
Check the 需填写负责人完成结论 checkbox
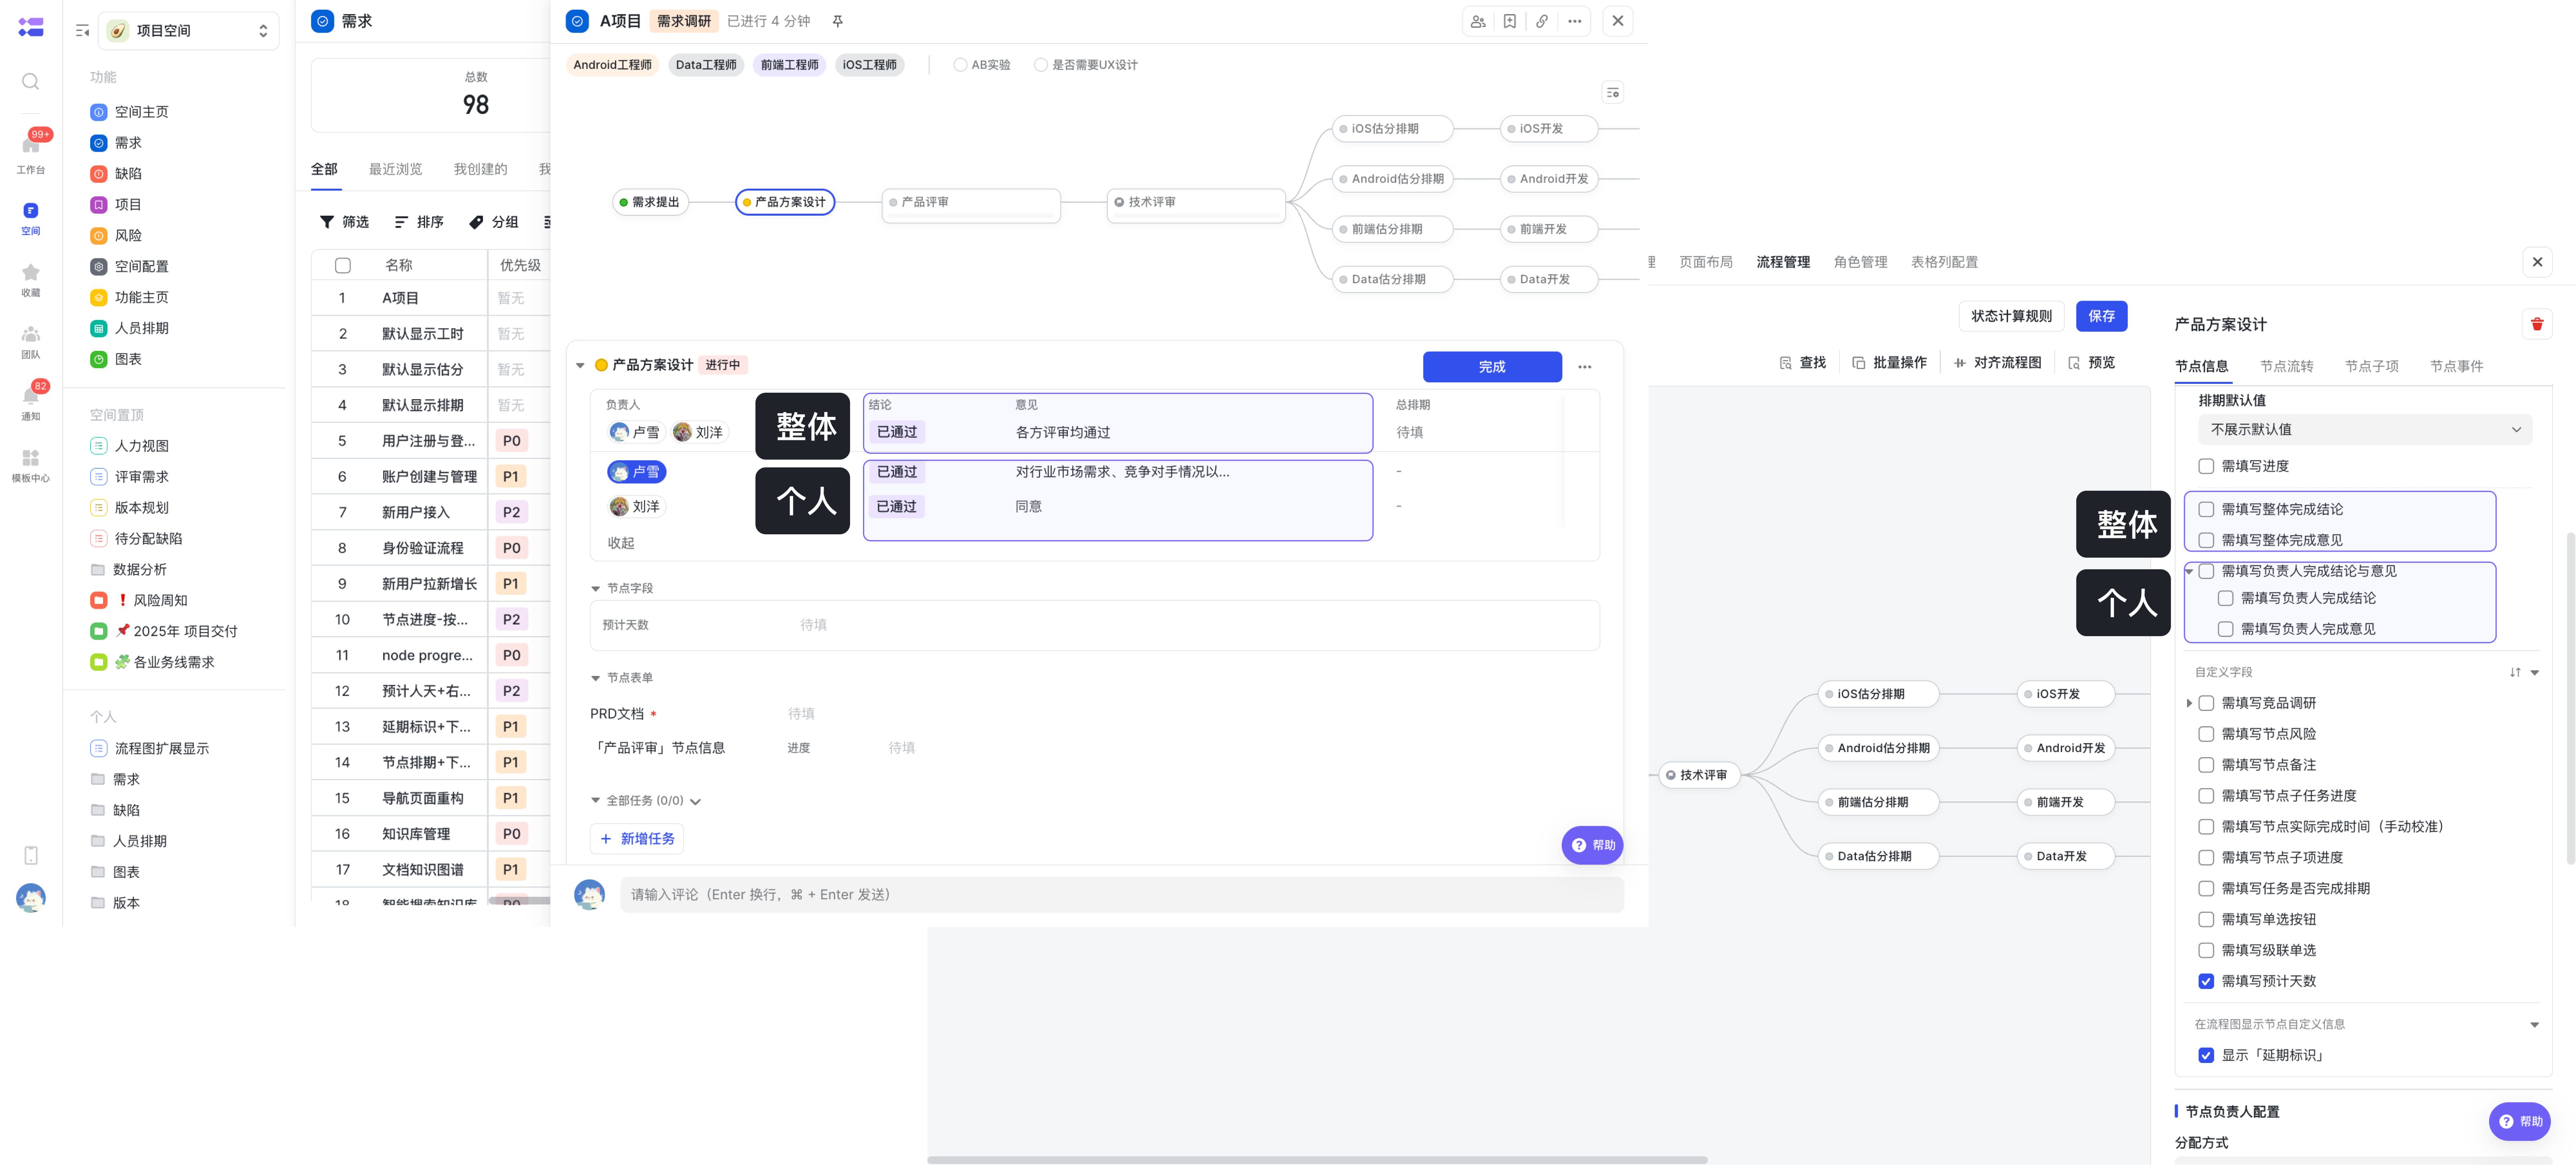2225,598
